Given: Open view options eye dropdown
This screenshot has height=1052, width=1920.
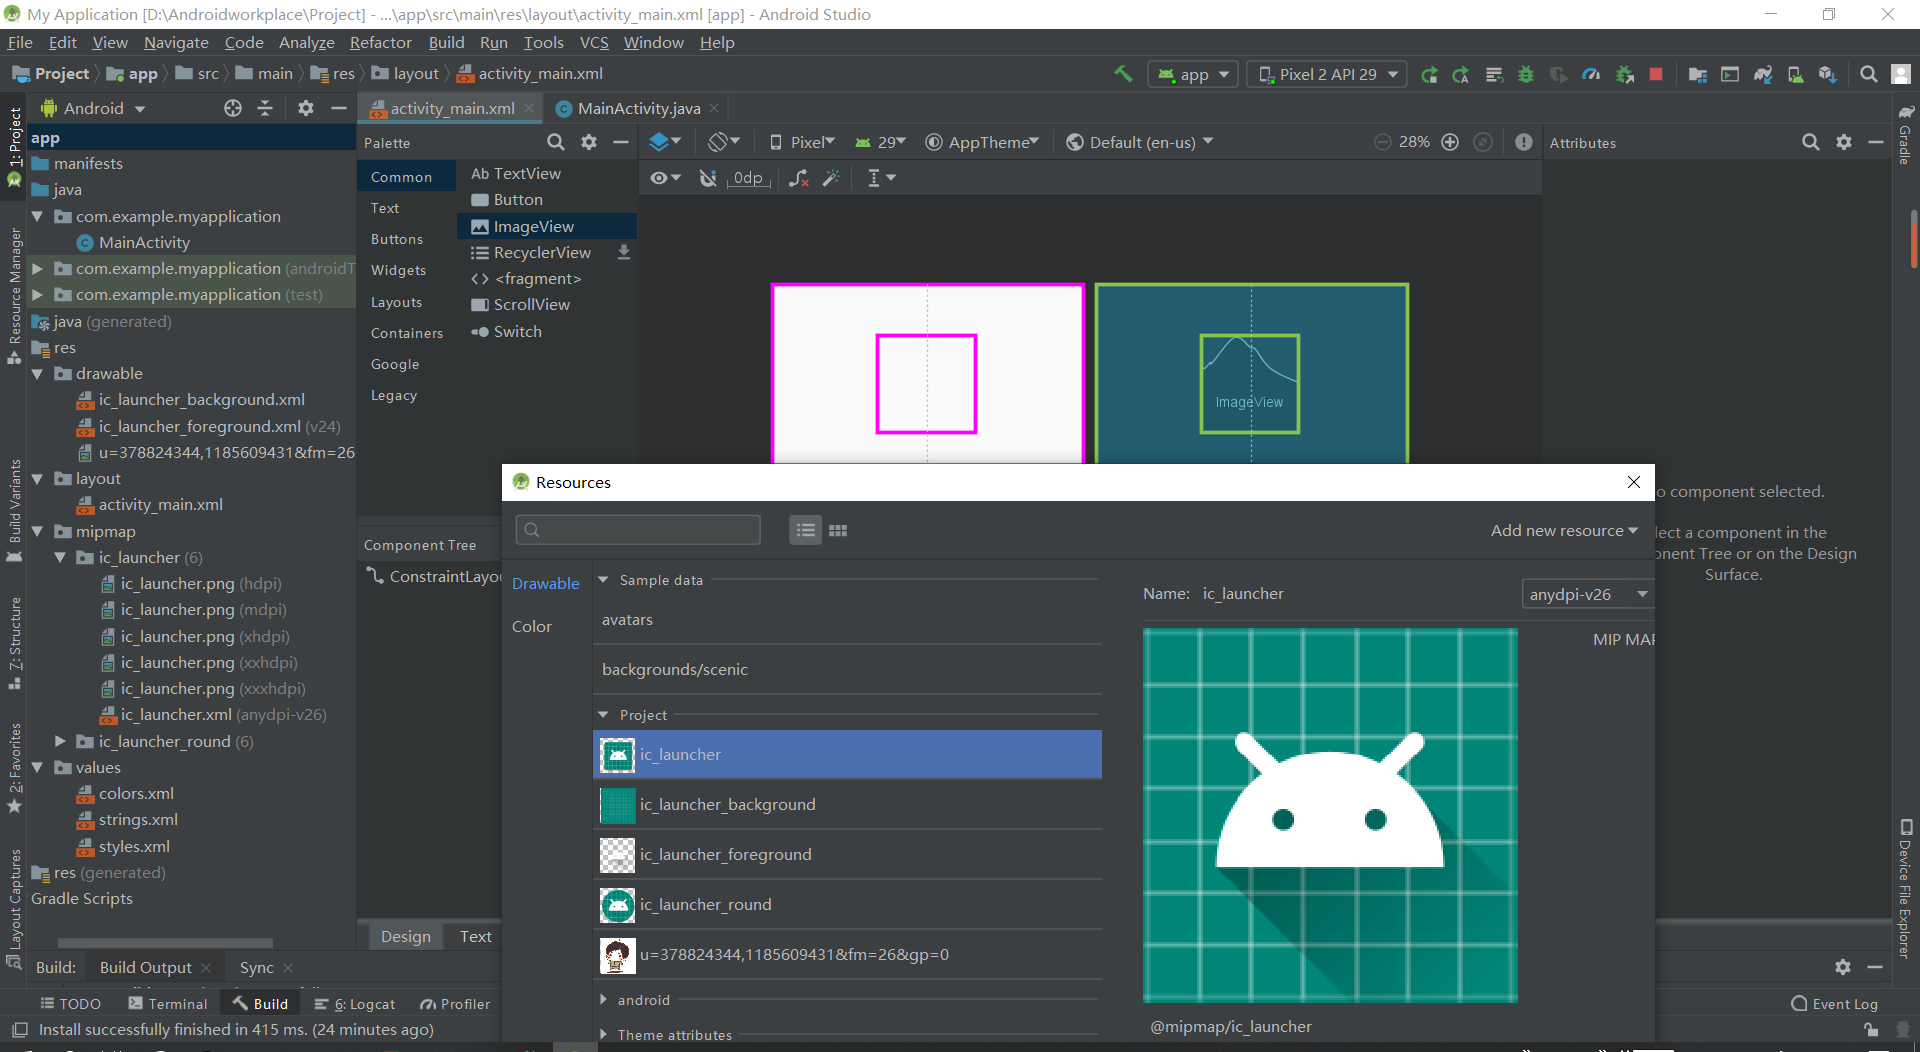Looking at the screenshot, I should (x=664, y=178).
